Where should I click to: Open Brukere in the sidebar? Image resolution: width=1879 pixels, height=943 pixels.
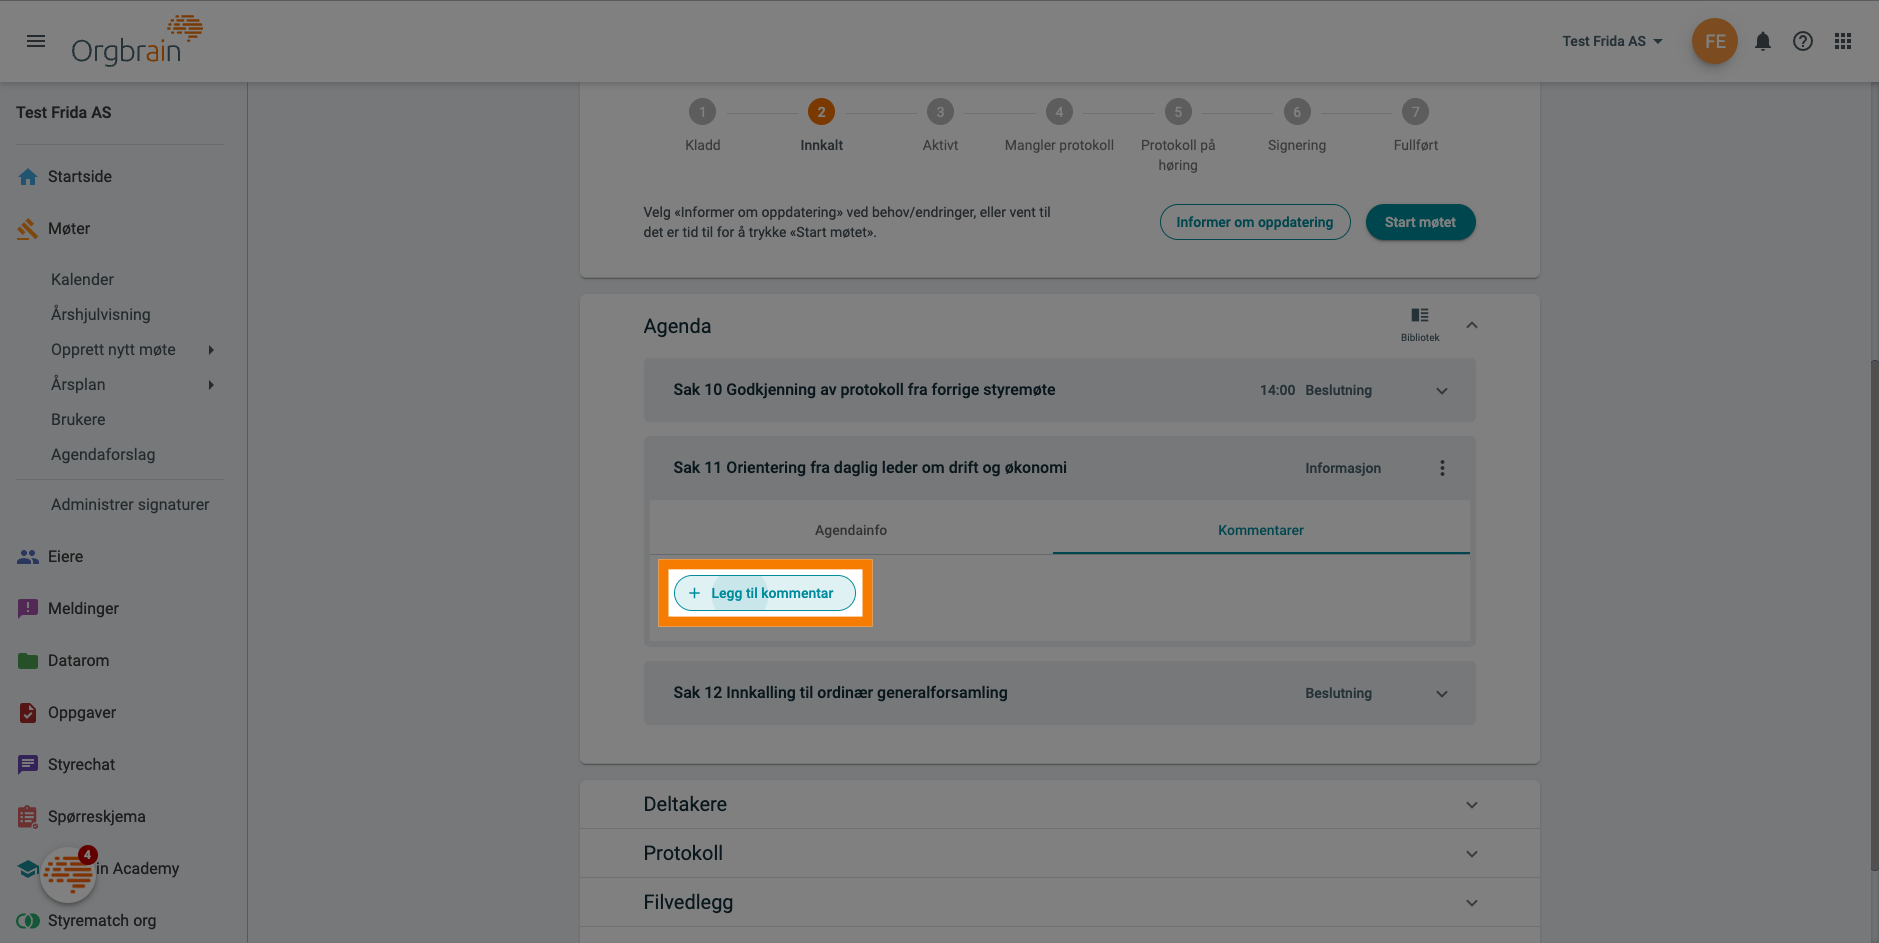[x=78, y=420]
